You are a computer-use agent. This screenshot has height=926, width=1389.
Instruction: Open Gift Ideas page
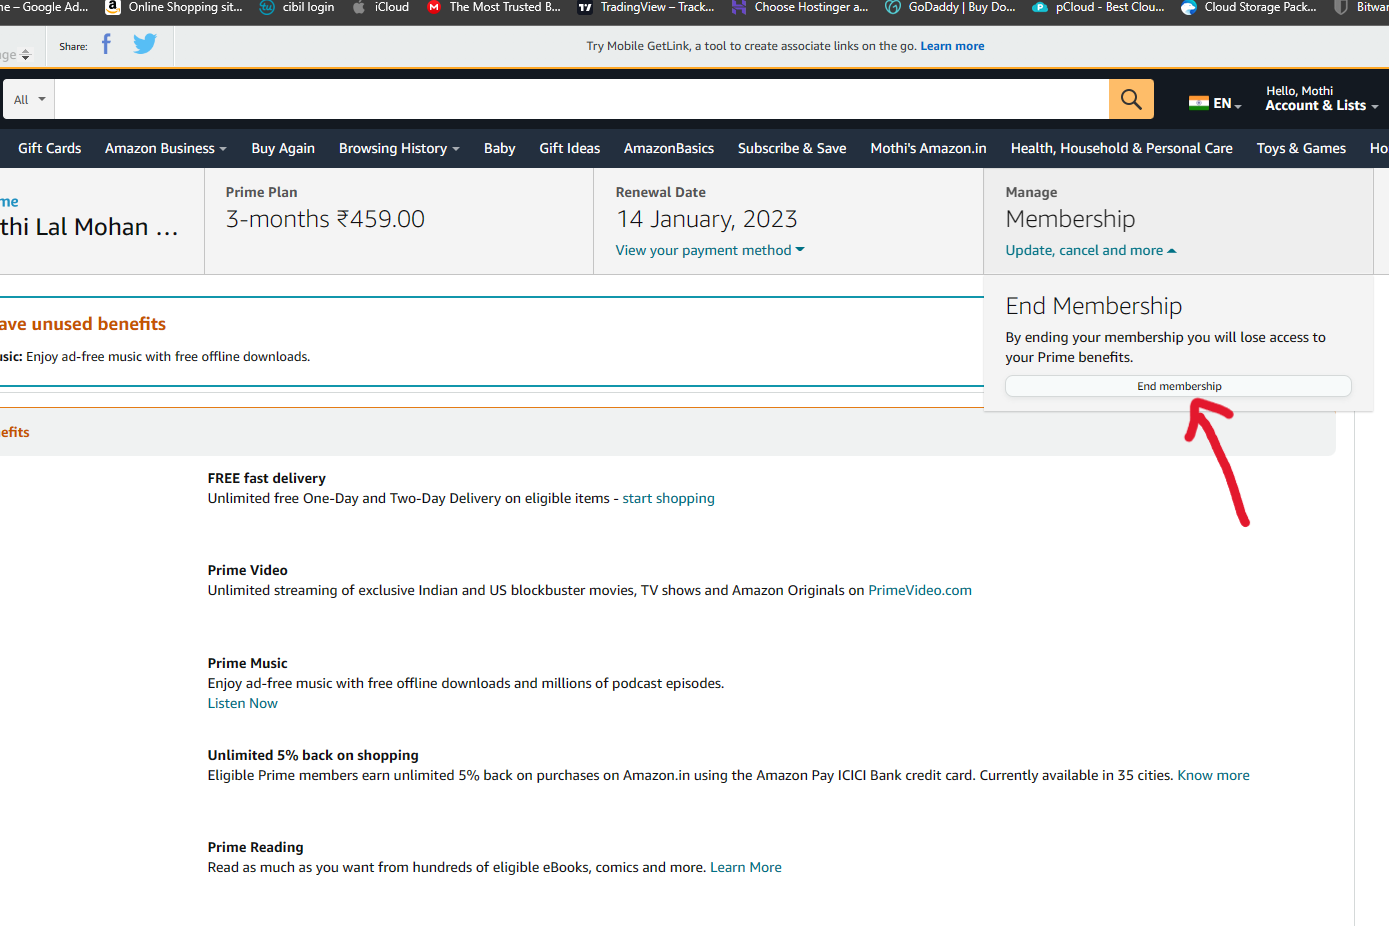click(x=570, y=148)
